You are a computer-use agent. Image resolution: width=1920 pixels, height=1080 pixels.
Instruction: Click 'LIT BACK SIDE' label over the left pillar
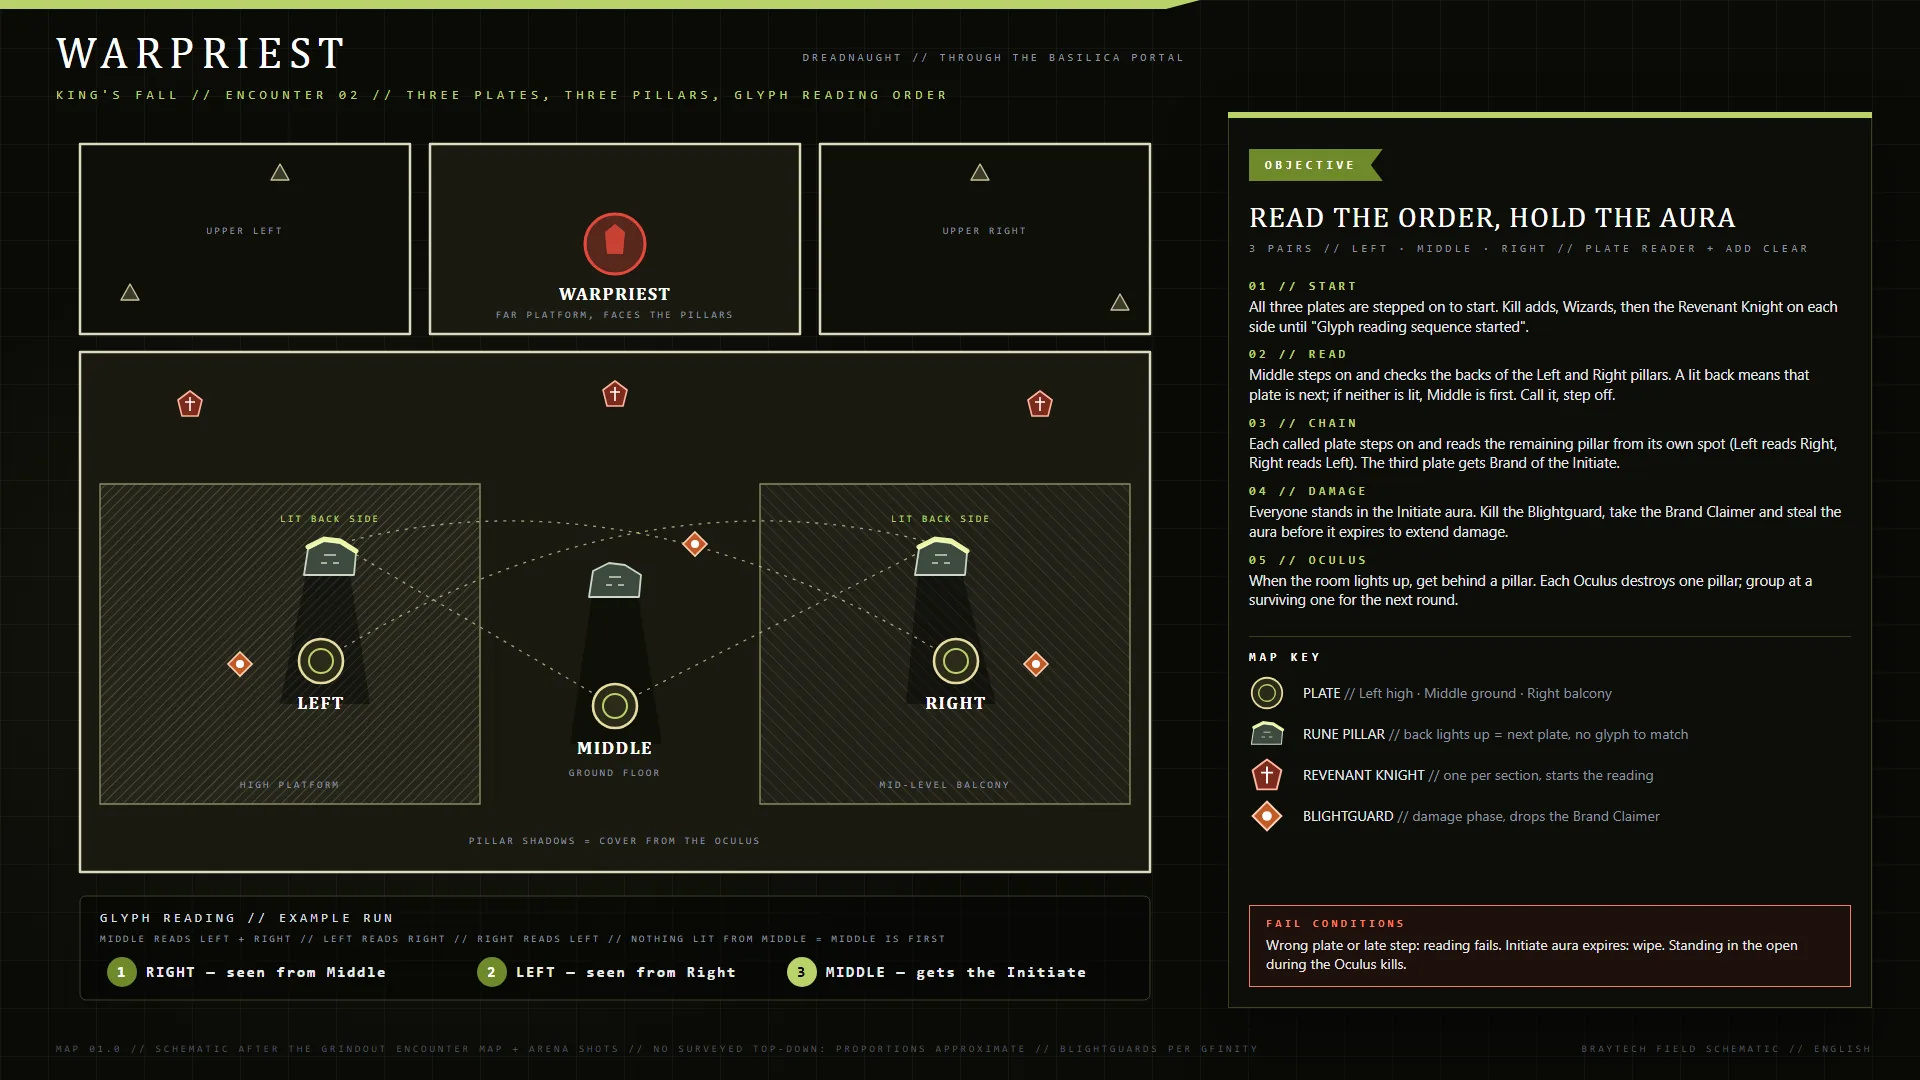click(x=329, y=519)
